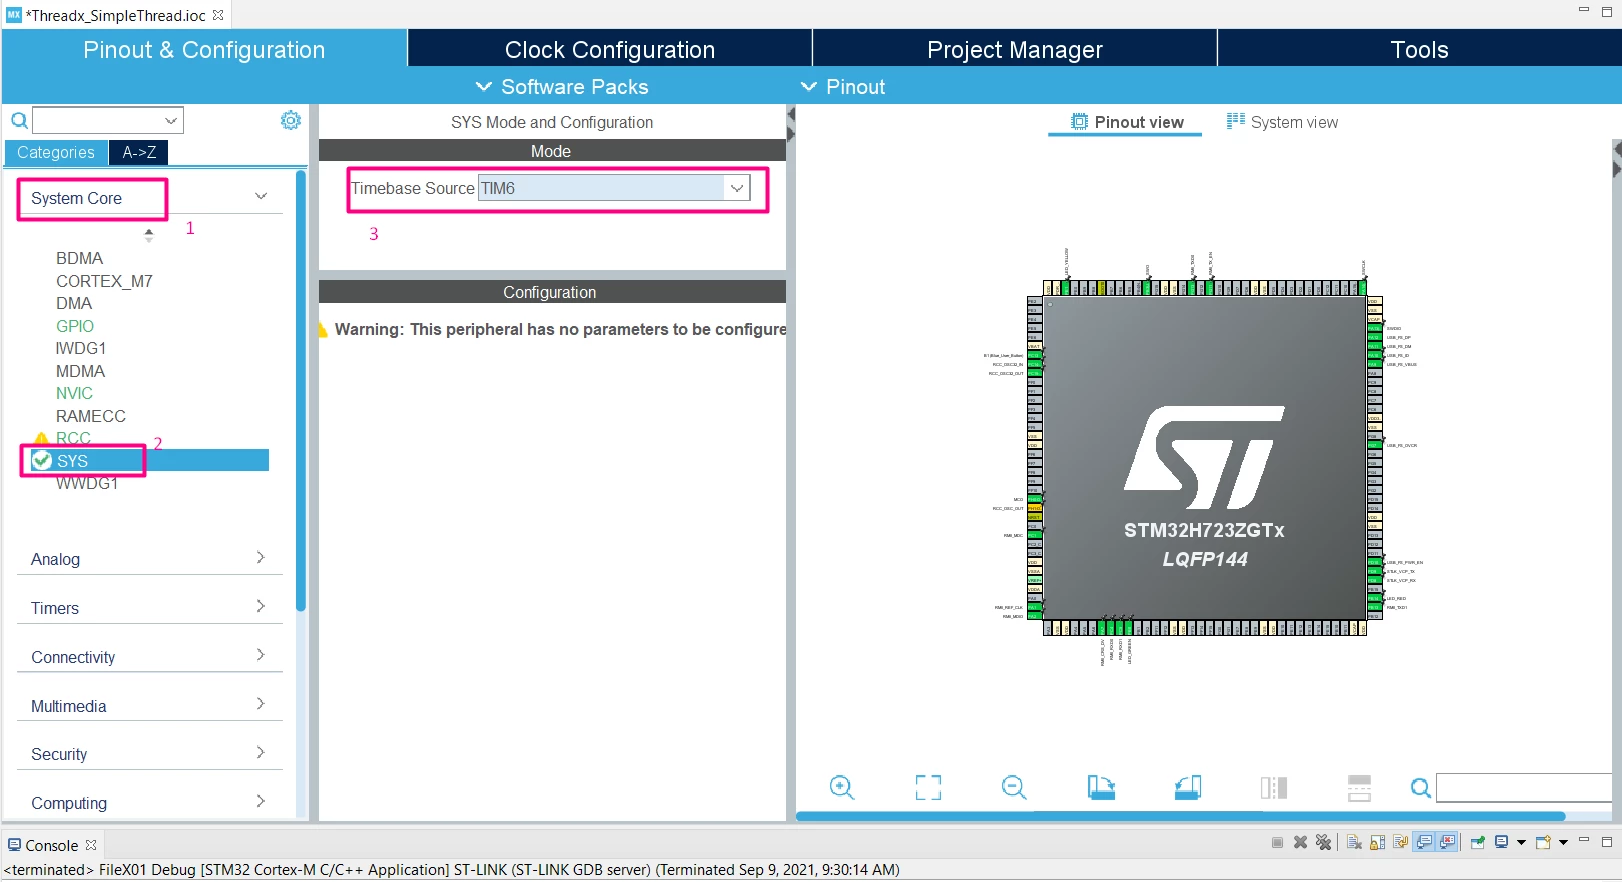Close the Threadx_SimpleThread.ioc editor tab

tap(218, 15)
